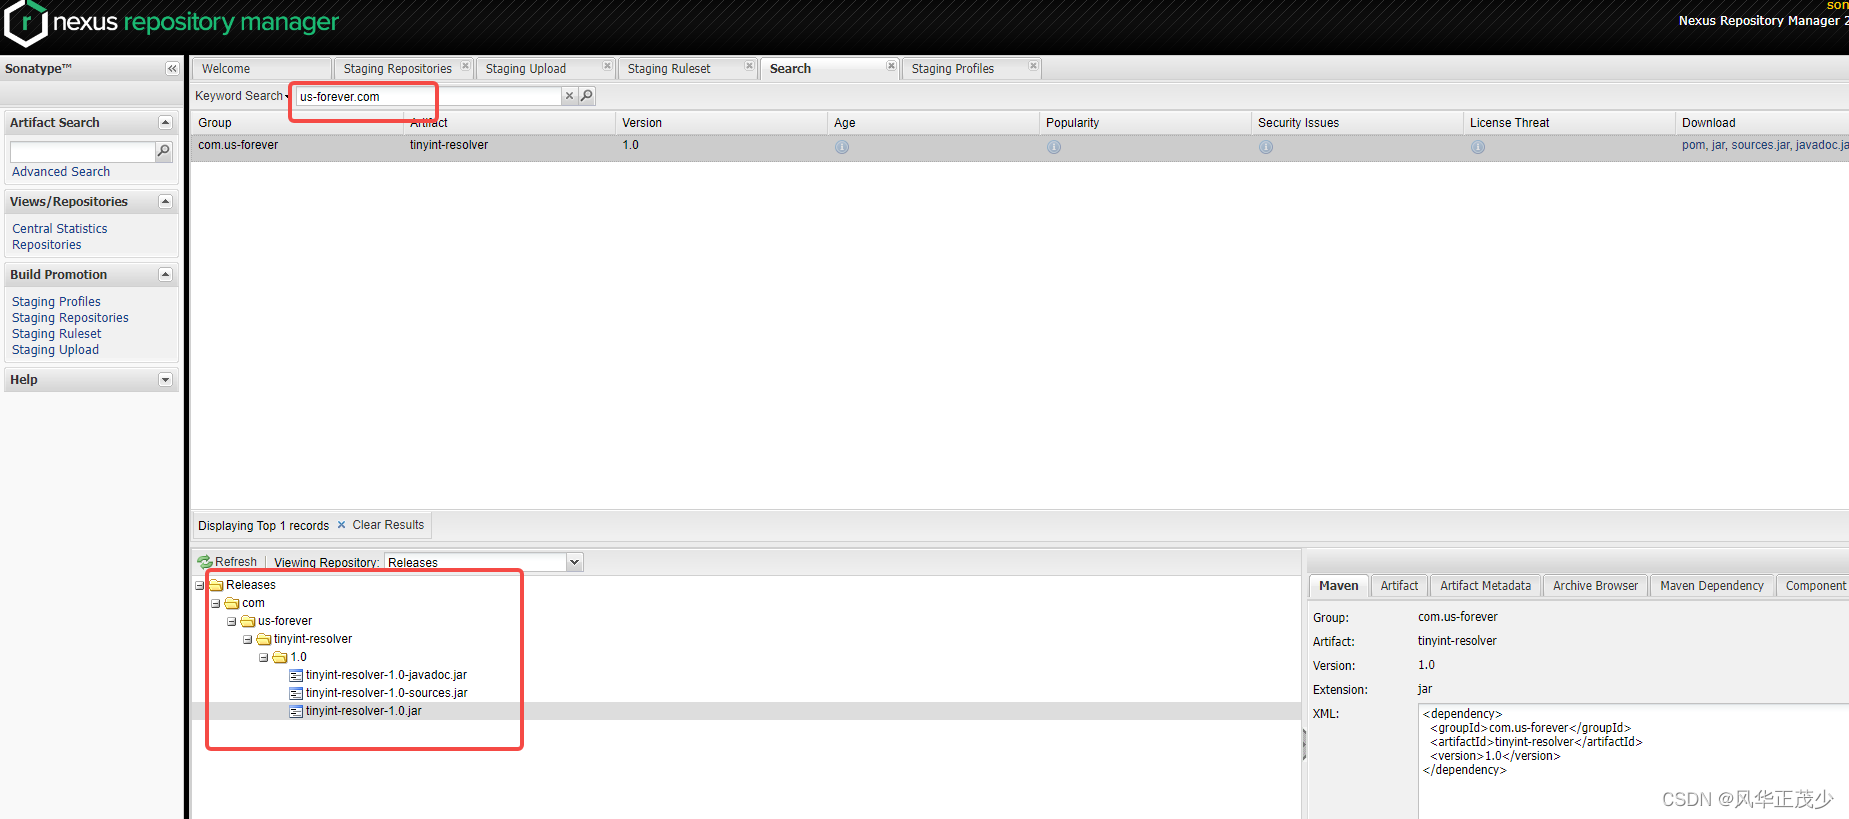
Task: Open Staging Repositories sidebar link
Action: pos(70,318)
